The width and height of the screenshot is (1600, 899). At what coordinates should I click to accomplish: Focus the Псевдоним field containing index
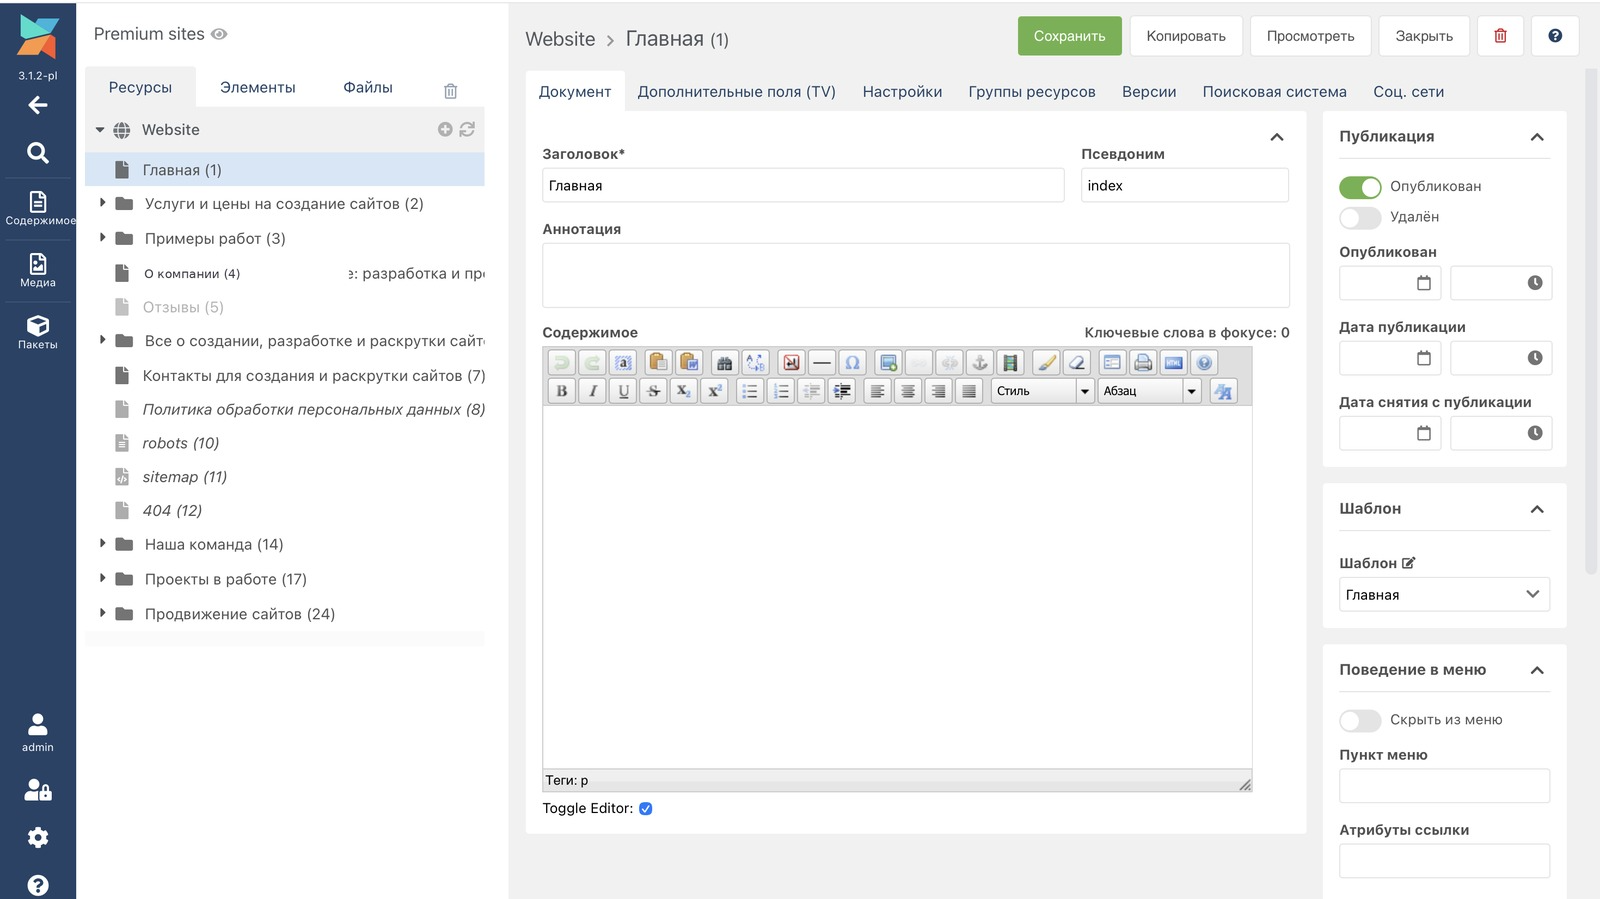(1185, 185)
